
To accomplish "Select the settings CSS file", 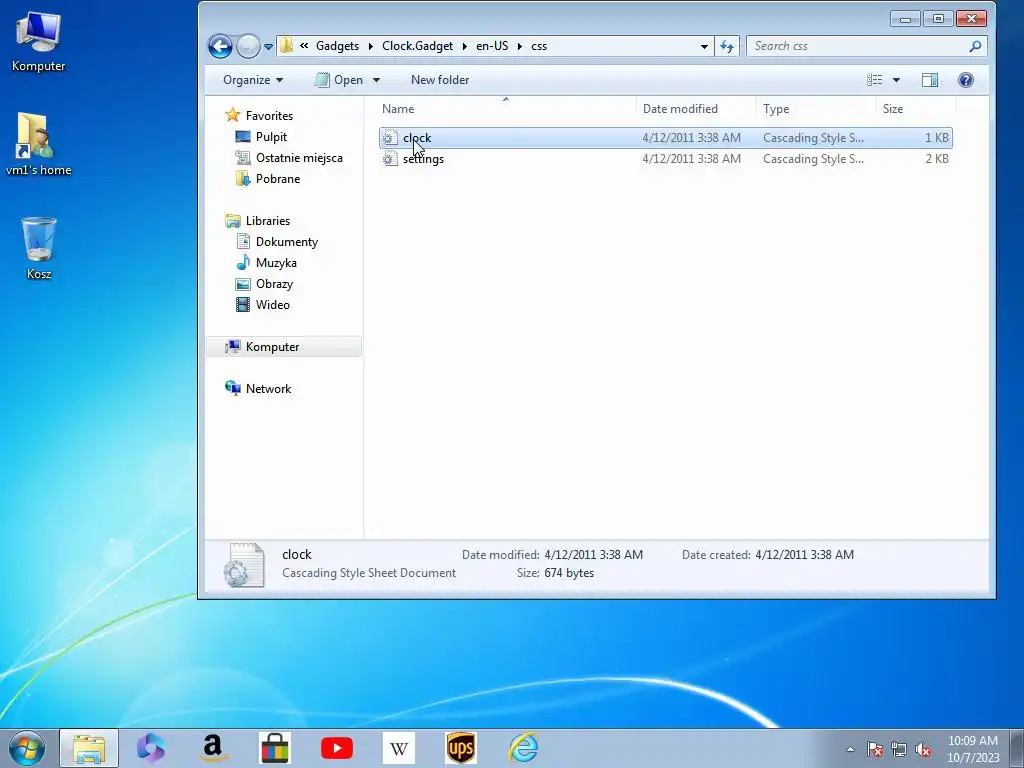I will coord(665,159).
